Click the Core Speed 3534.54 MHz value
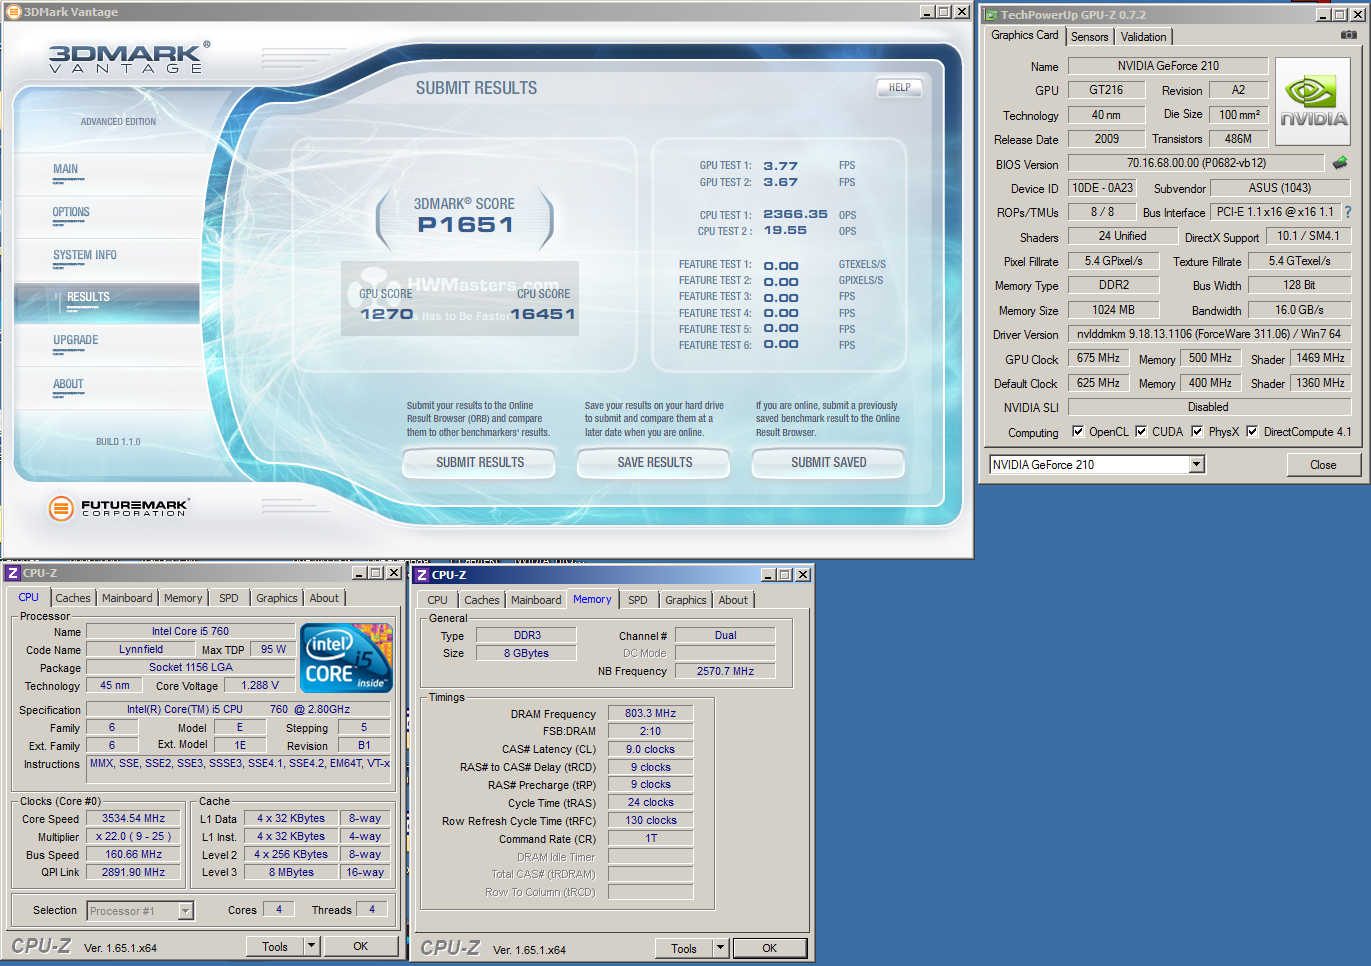This screenshot has height=966, width=1371. 133,818
